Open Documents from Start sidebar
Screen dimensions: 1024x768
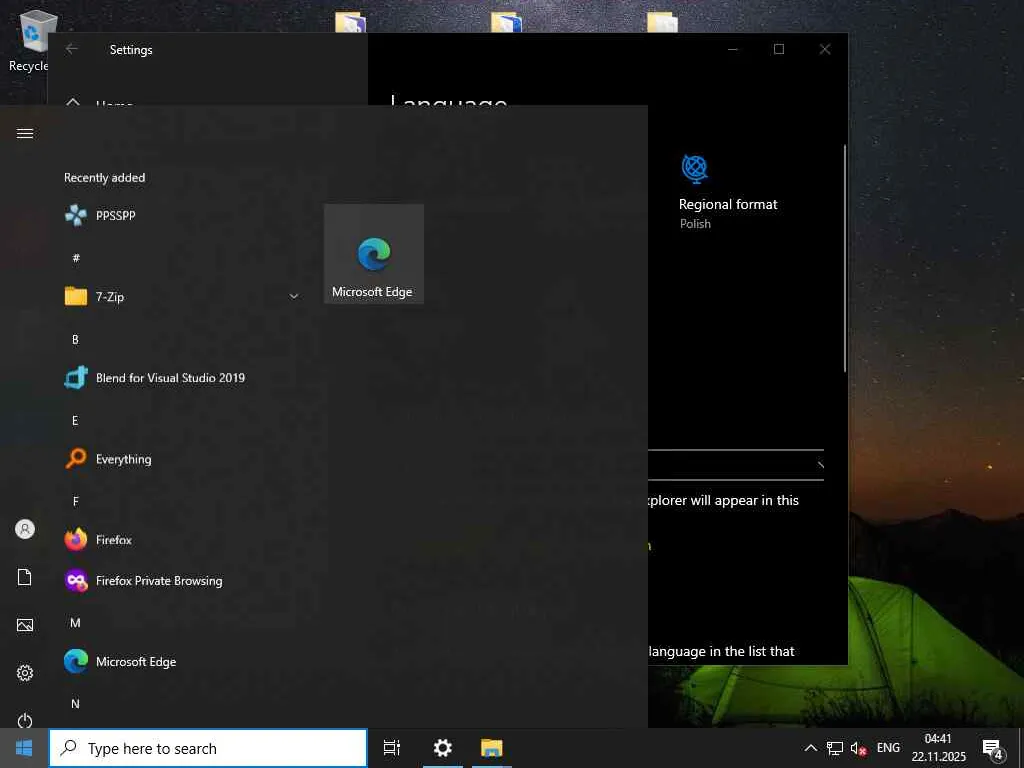tap(25, 577)
